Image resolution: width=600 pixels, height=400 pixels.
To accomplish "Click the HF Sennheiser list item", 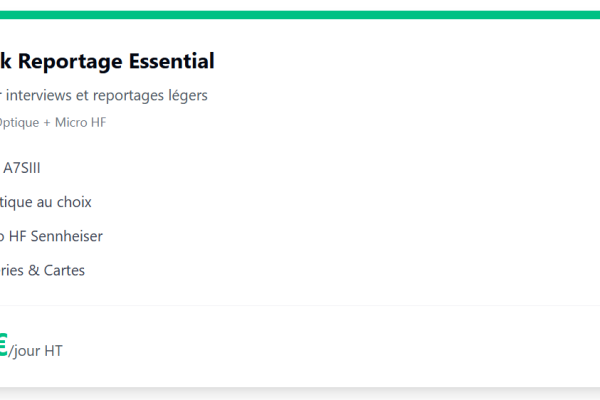I will point(51,236).
